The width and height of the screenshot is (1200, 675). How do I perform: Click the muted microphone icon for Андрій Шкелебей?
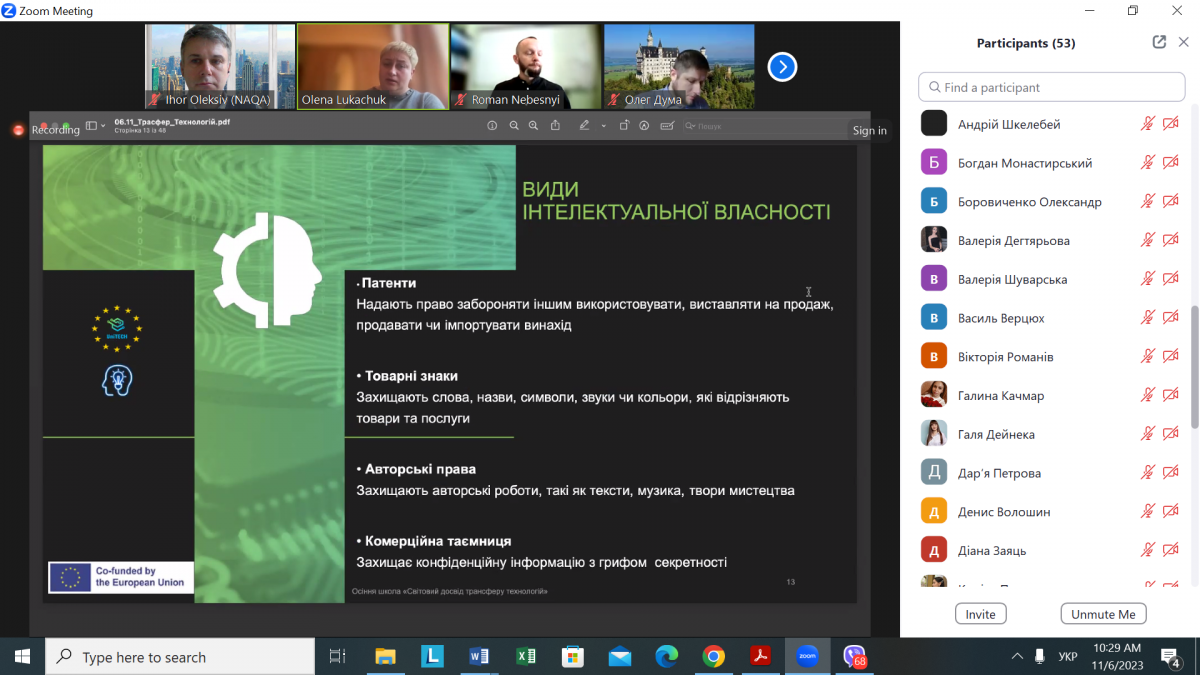[1148, 124]
